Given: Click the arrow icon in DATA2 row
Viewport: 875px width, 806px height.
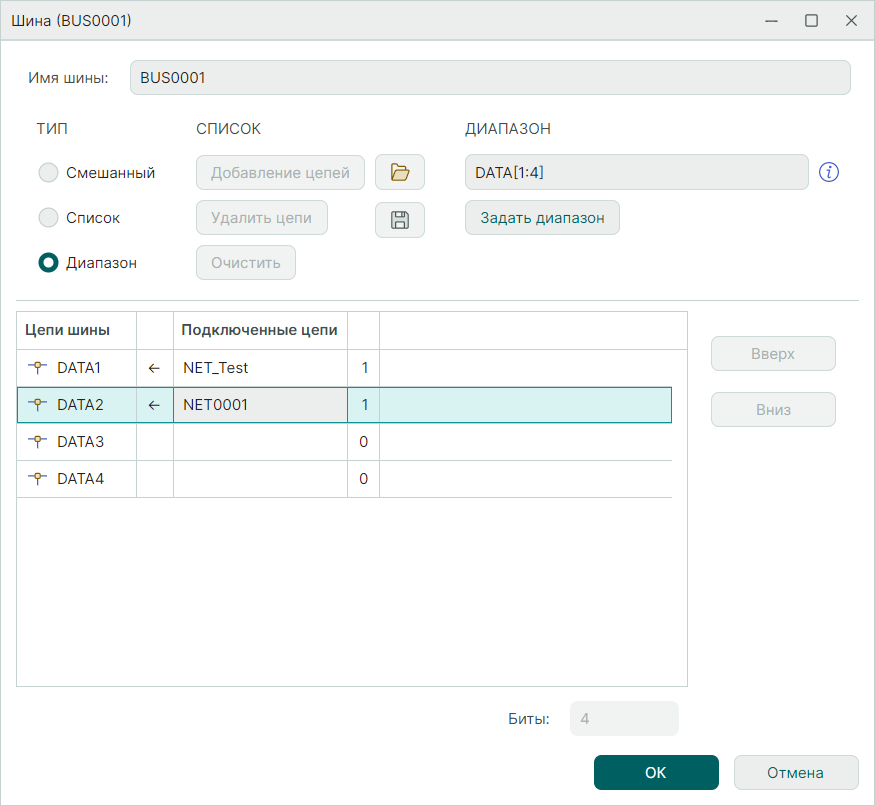Looking at the screenshot, I should pyautogui.click(x=154, y=405).
